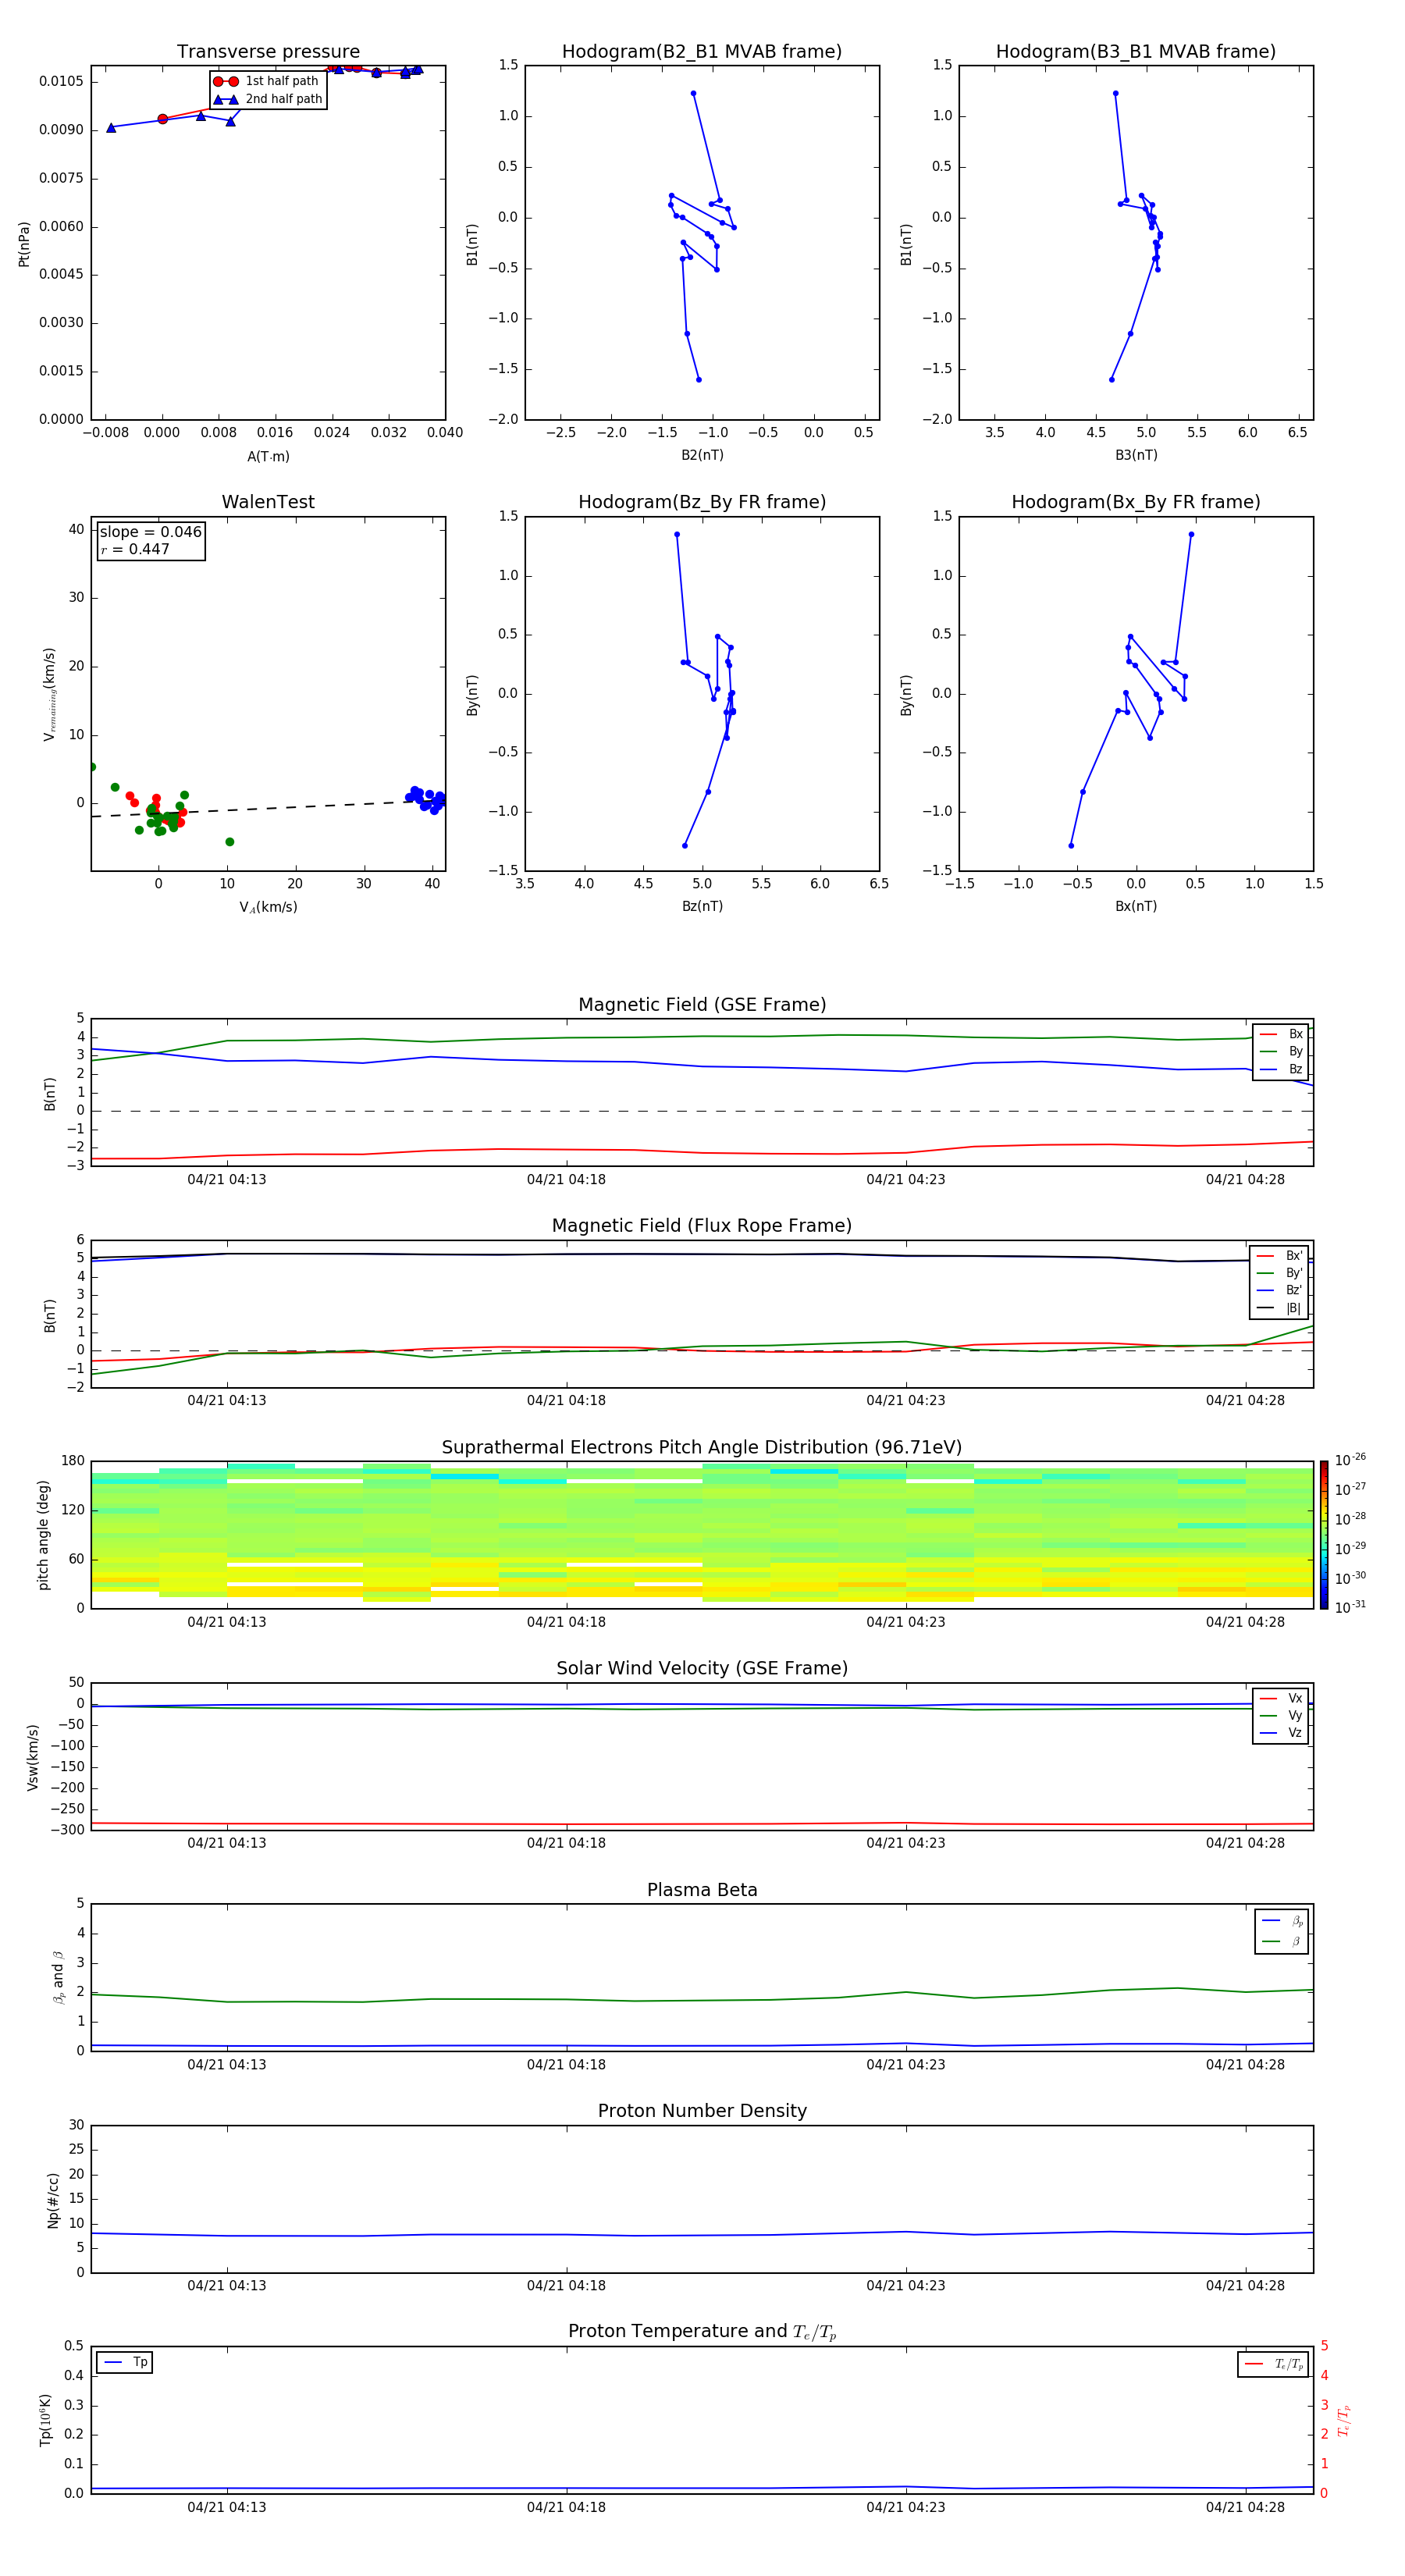Image resolution: width=1405 pixels, height=2576 pixels.
Task: Select the Te/Tp legend entry
Action: pos(1274,2365)
